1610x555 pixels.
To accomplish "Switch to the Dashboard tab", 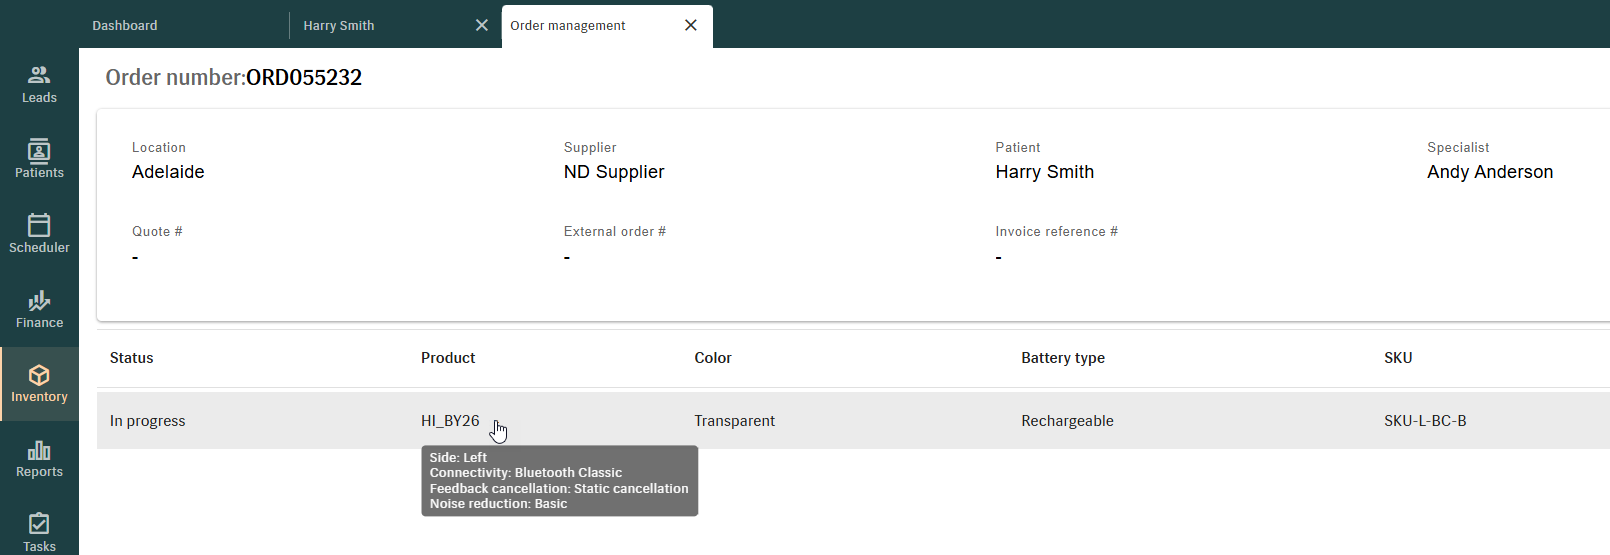I will (125, 26).
